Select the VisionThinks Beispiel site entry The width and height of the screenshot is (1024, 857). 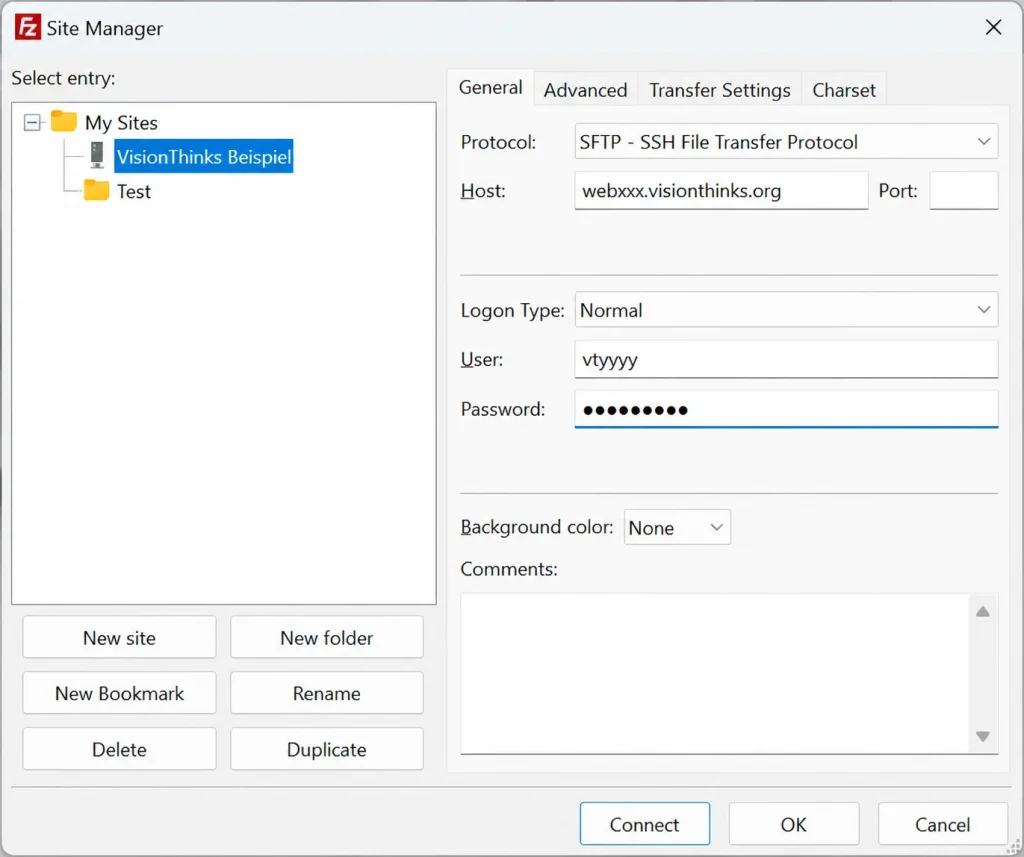pyautogui.click(x=203, y=156)
